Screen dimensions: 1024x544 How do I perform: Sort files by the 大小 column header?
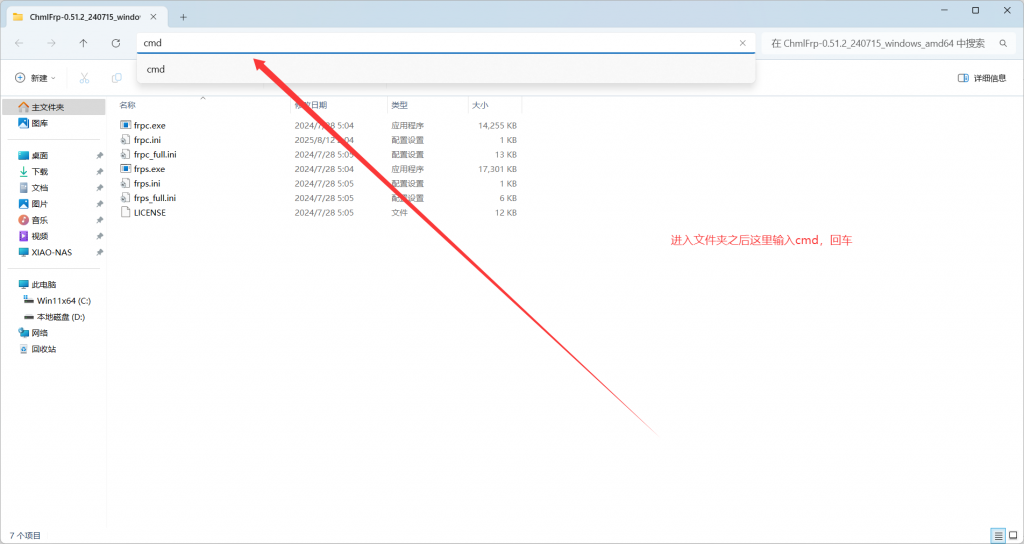tap(479, 105)
